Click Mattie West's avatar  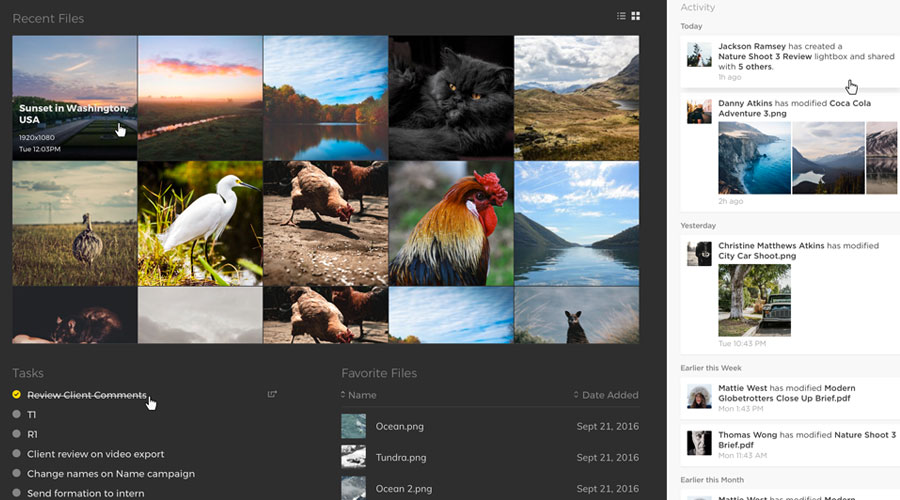699,396
